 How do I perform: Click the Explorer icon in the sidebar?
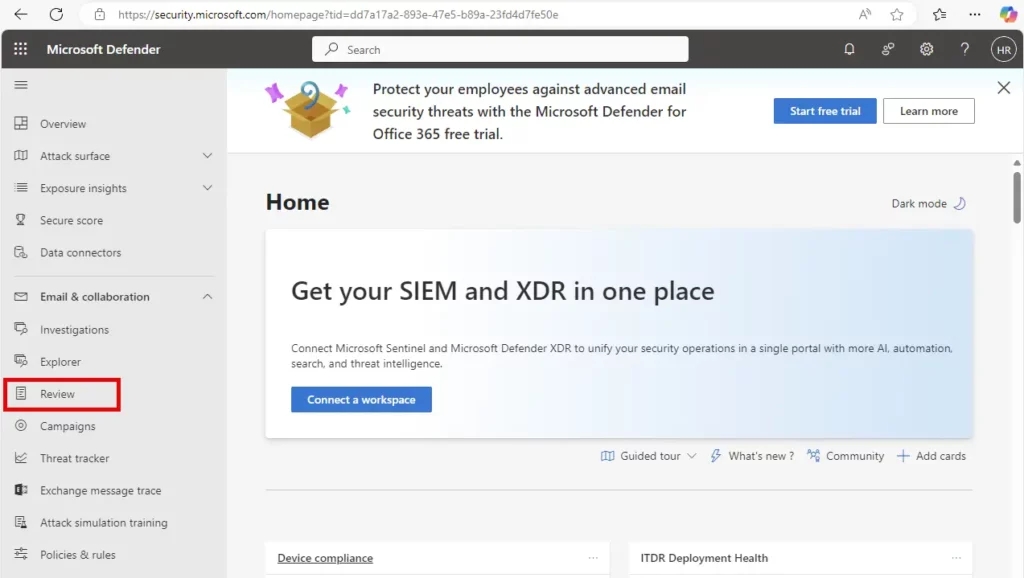click(21, 361)
